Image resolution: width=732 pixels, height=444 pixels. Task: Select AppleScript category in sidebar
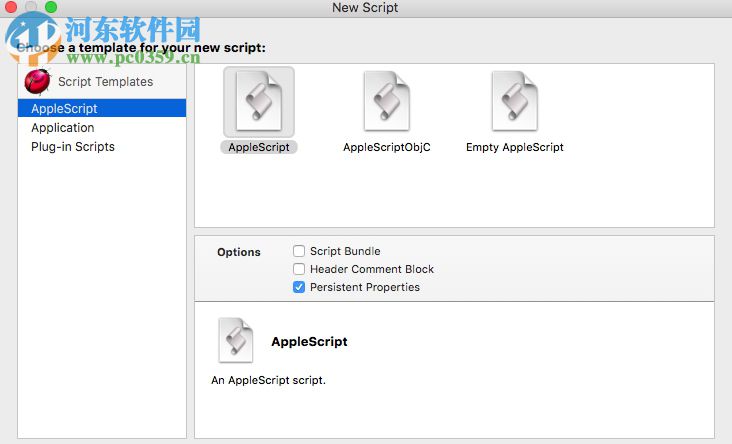click(102, 108)
